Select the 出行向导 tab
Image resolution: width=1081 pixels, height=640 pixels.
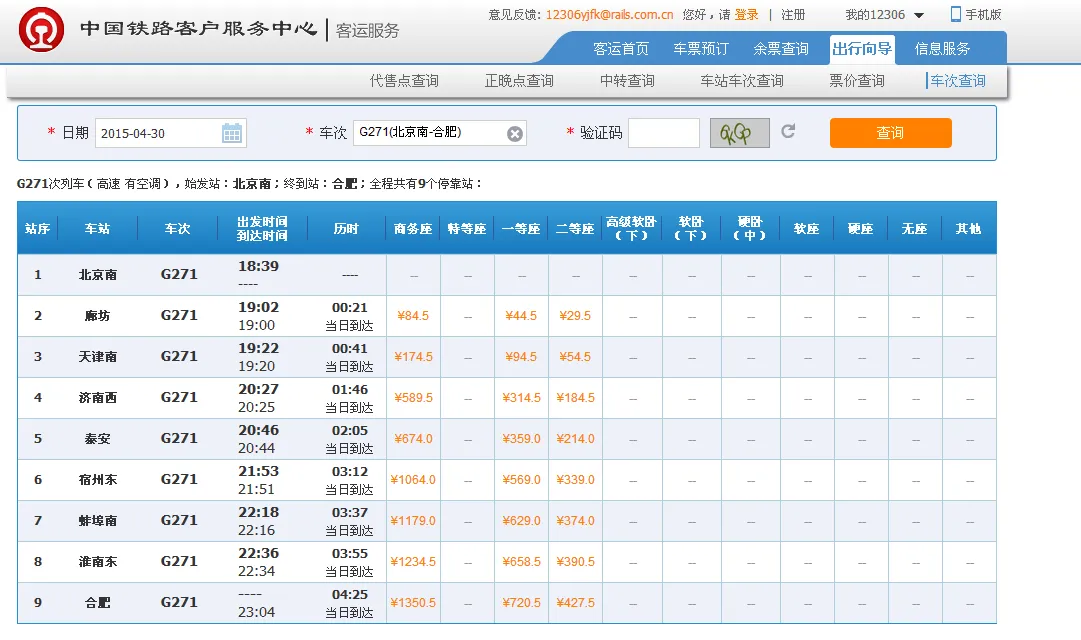tap(862, 49)
